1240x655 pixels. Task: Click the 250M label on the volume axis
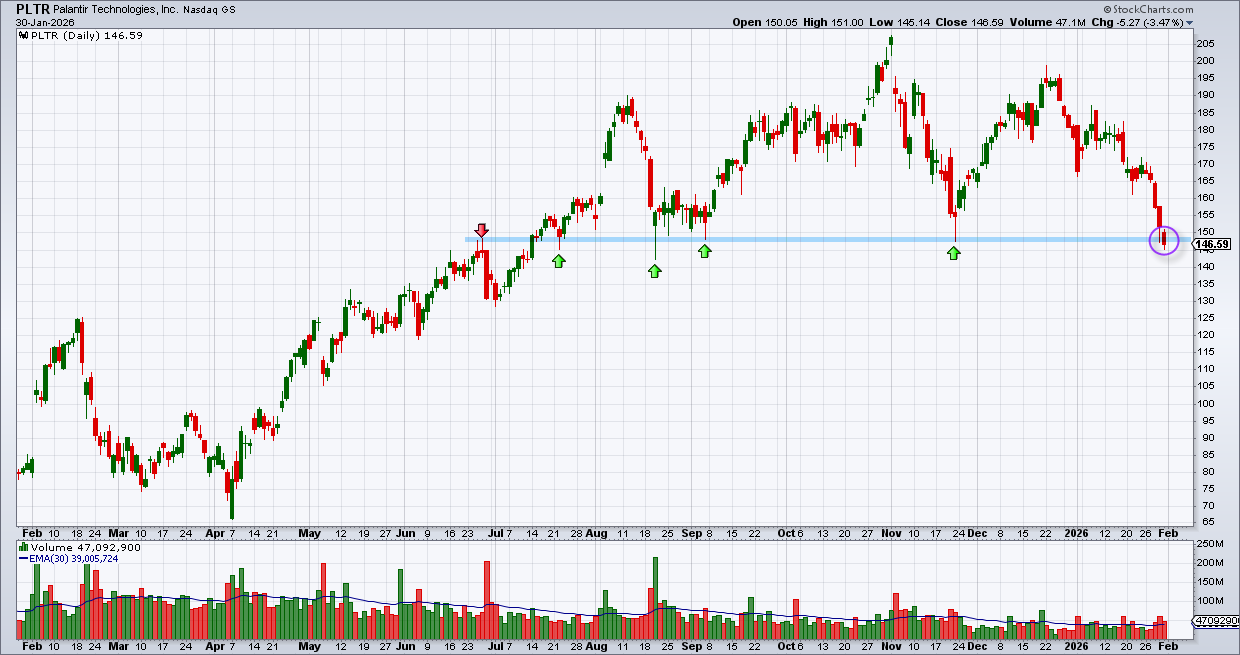pos(1211,544)
